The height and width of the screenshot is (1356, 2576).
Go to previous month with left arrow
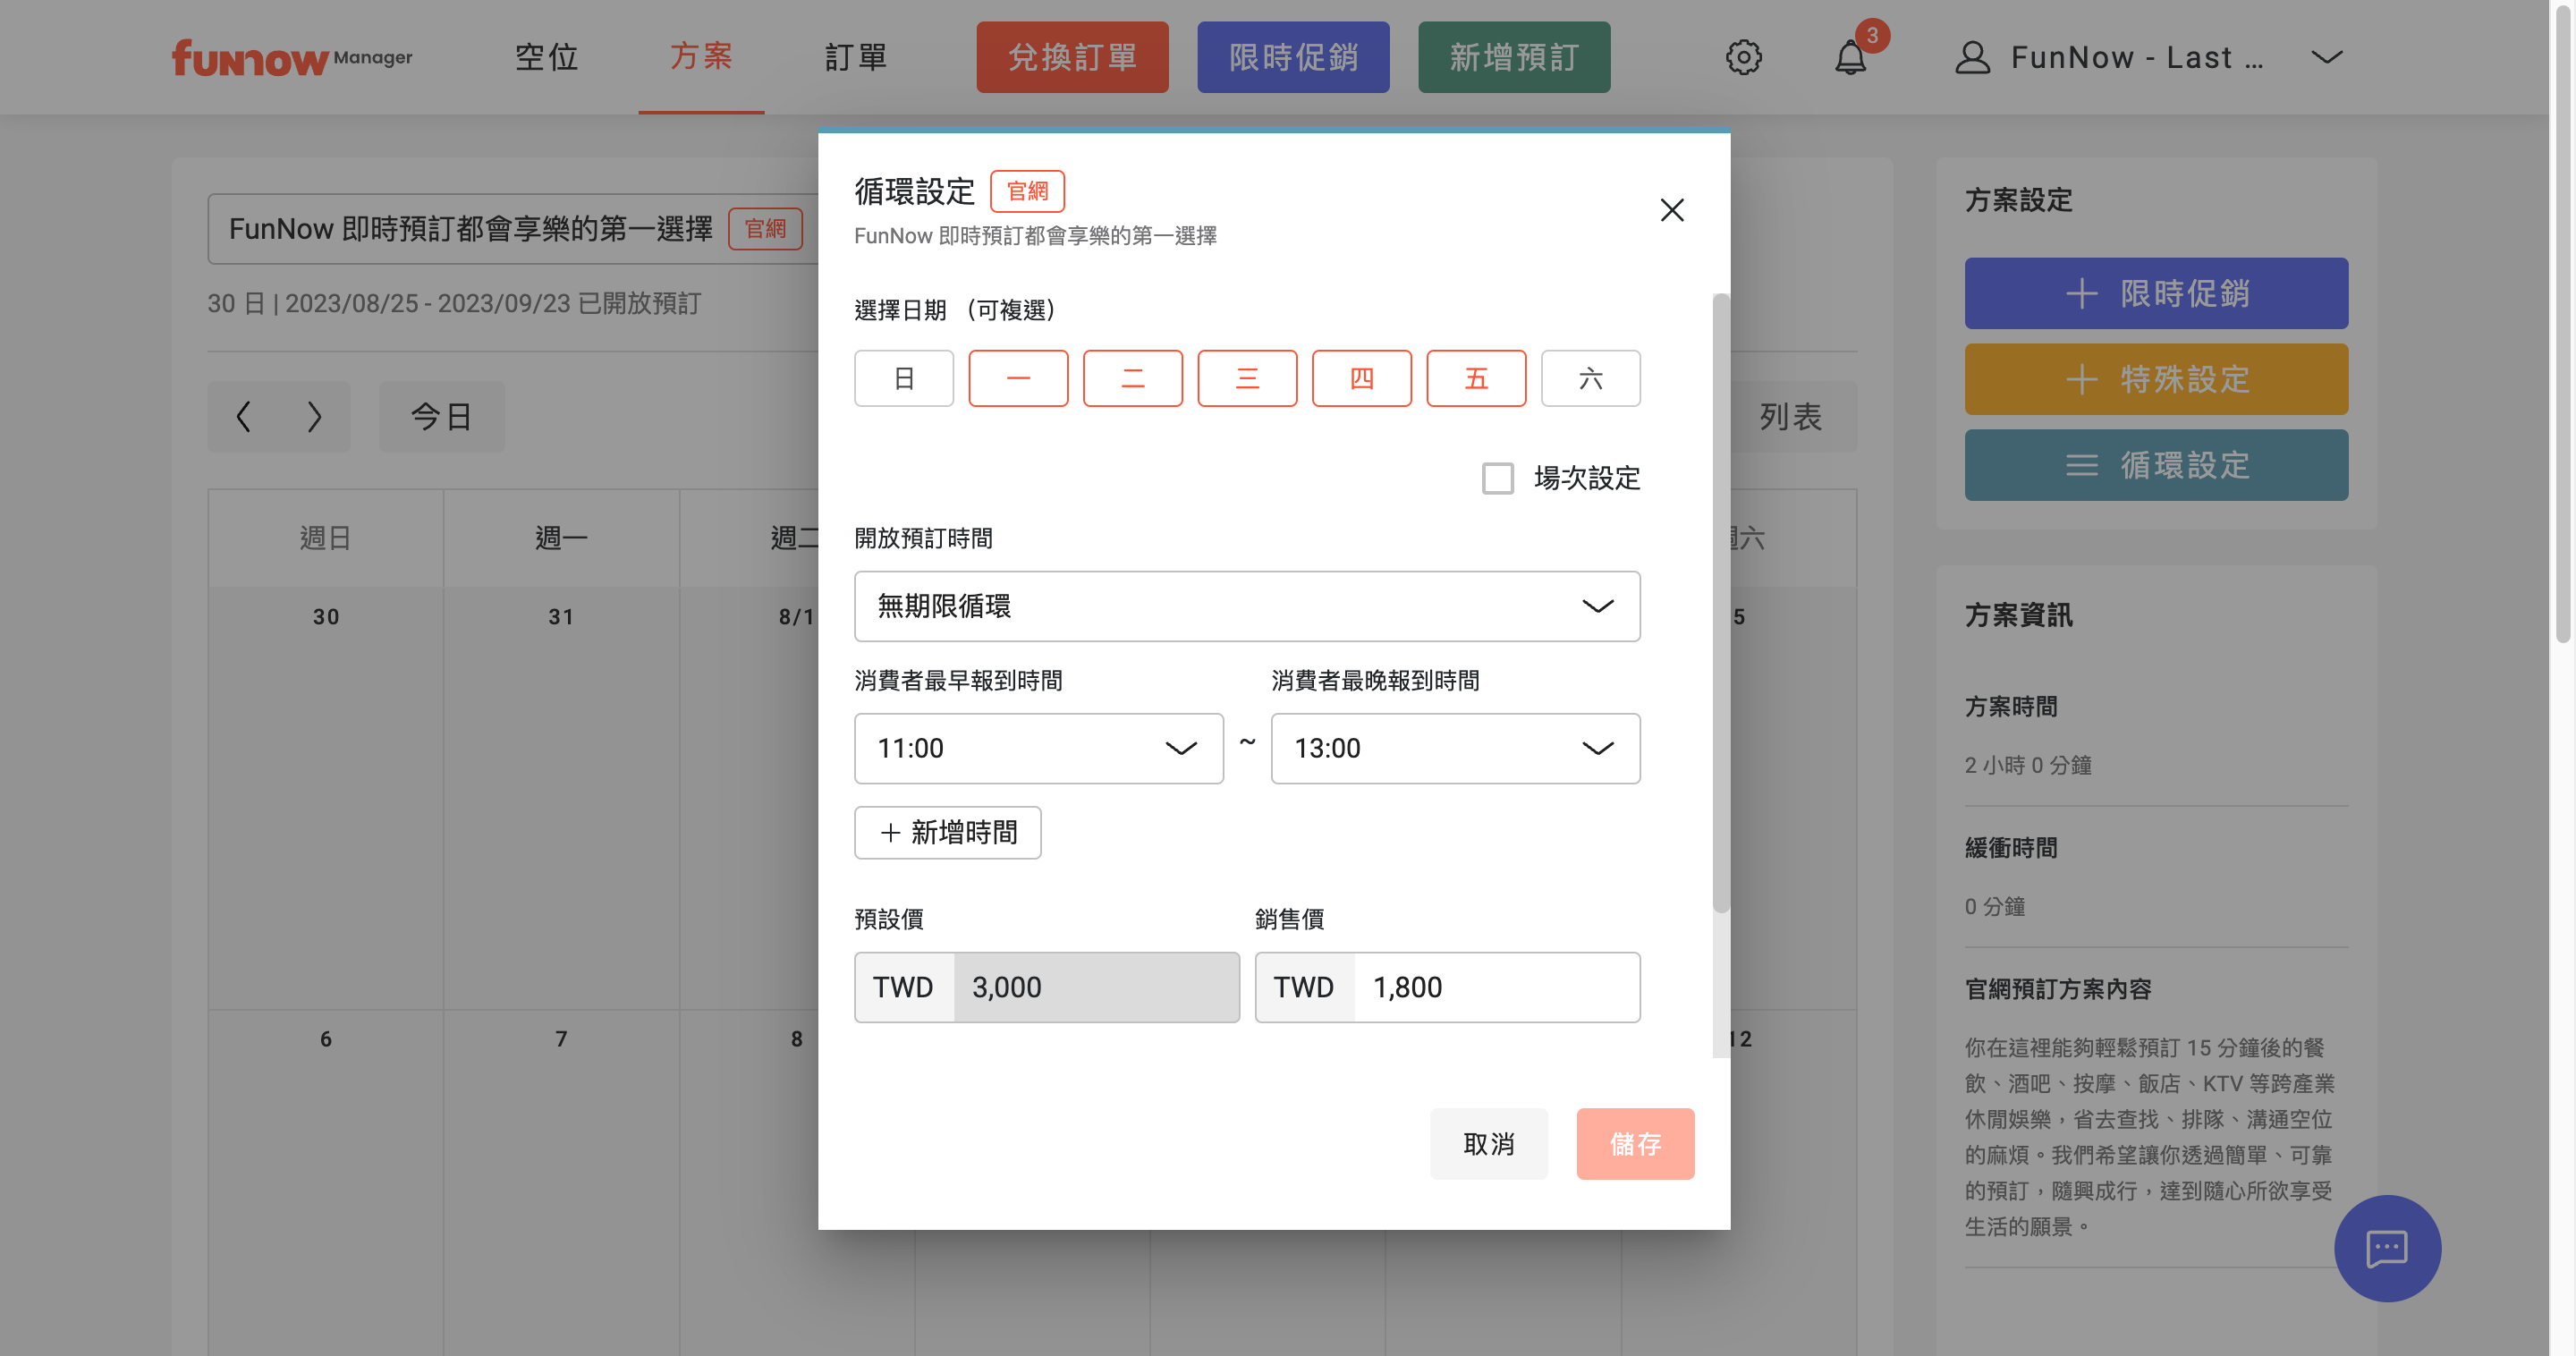[243, 416]
